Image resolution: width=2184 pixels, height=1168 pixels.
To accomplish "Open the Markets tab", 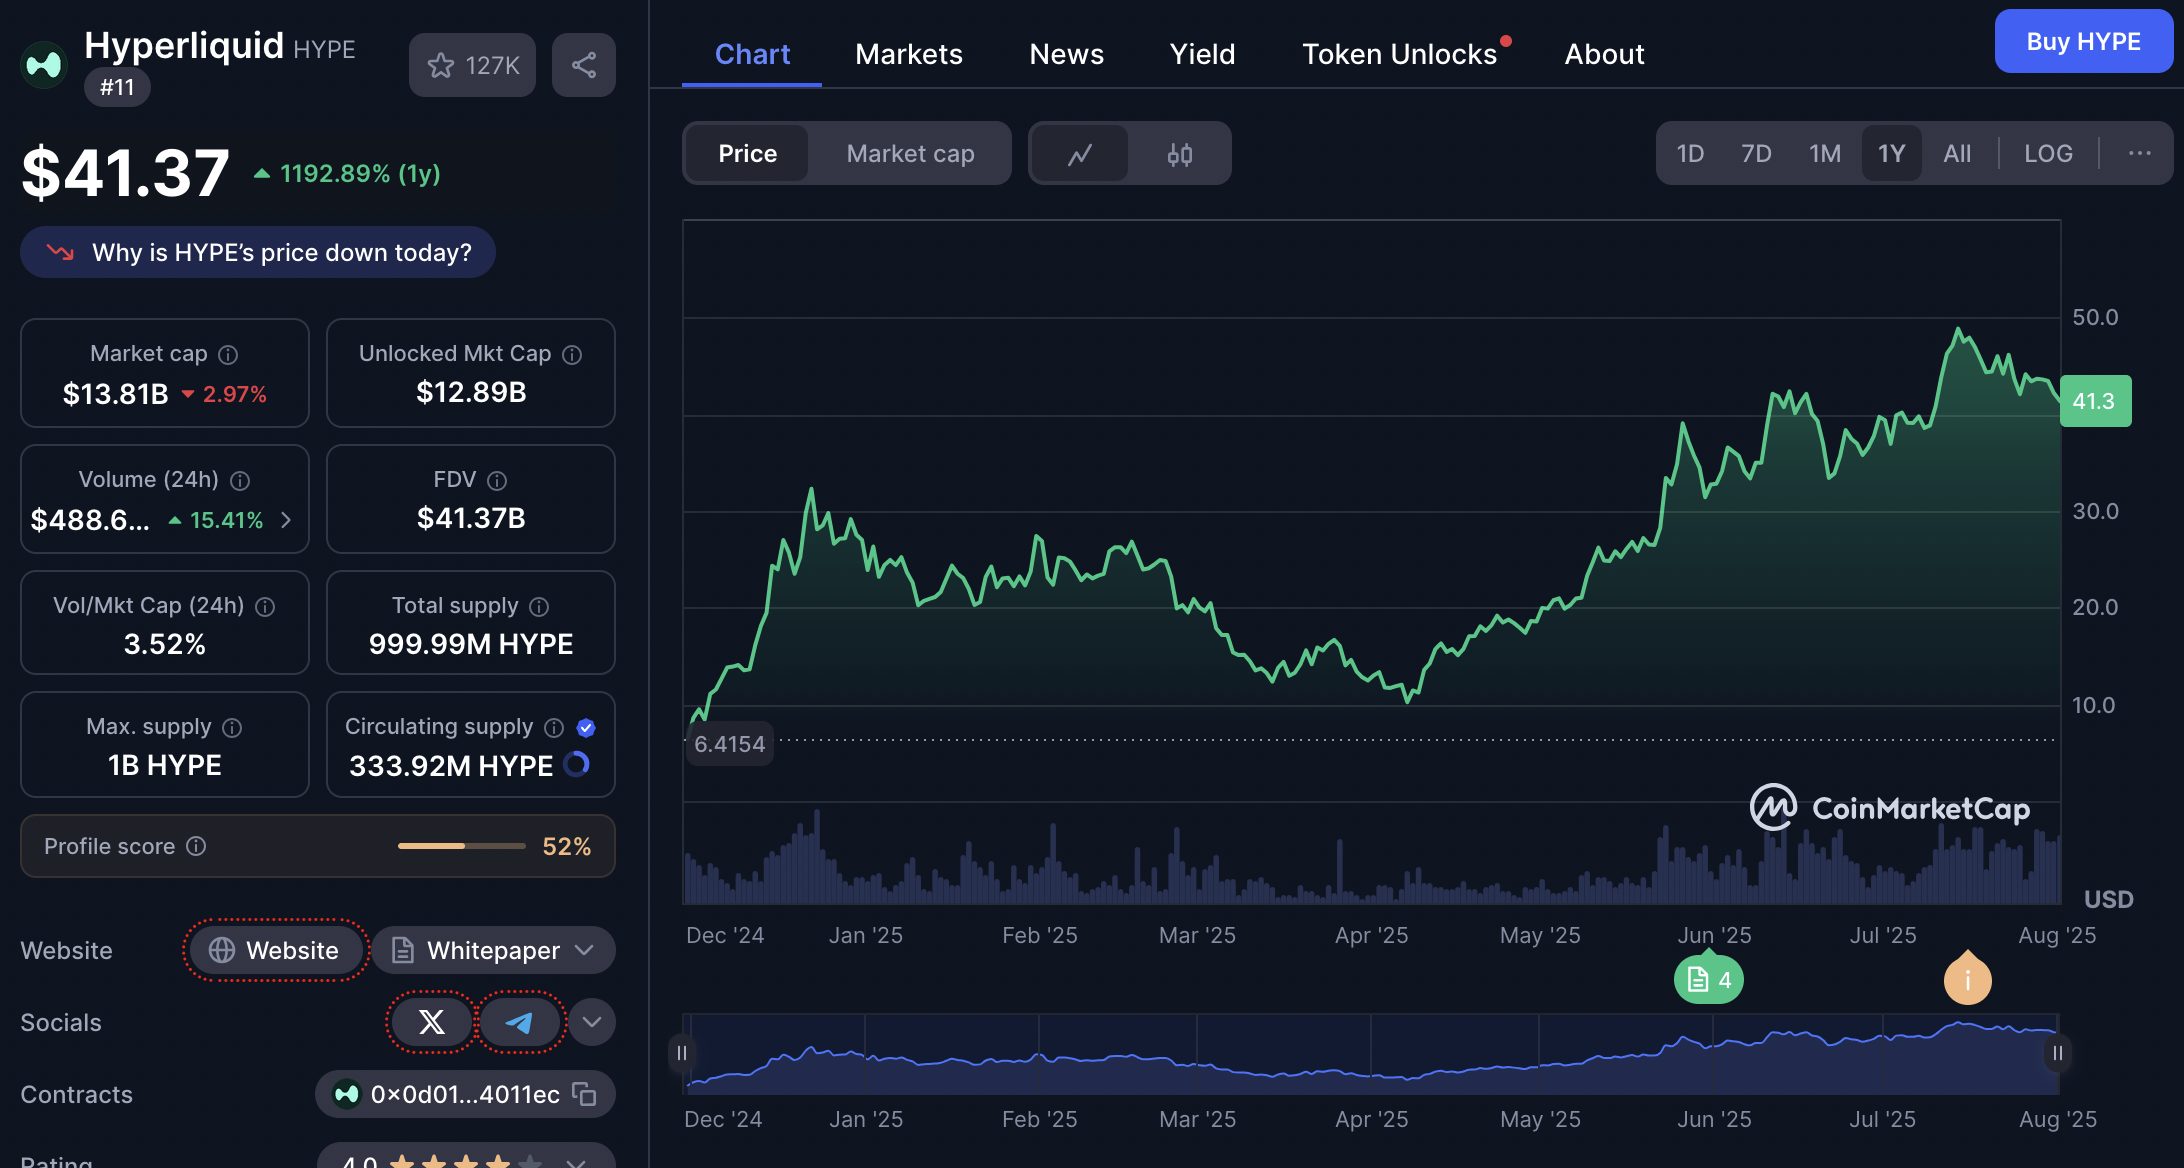I will click(x=908, y=54).
